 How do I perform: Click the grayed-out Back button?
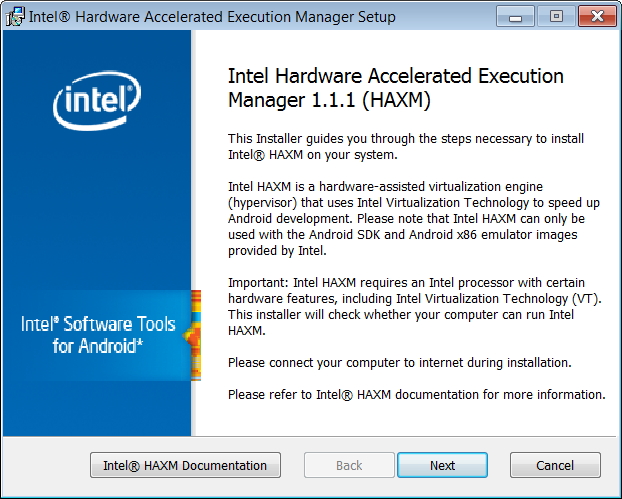click(x=349, y=465)
